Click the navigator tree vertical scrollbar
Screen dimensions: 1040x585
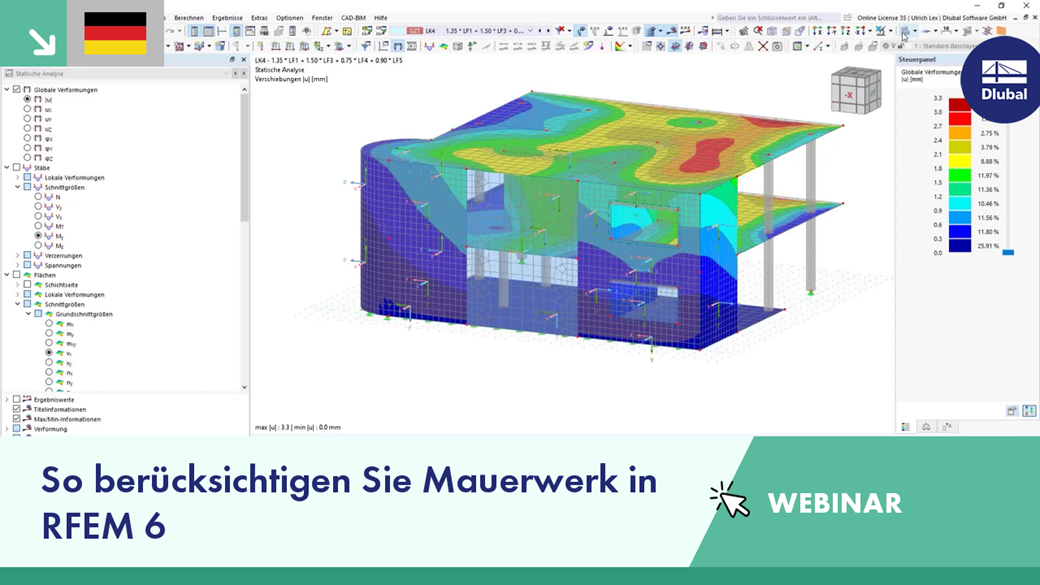point(244,158)
